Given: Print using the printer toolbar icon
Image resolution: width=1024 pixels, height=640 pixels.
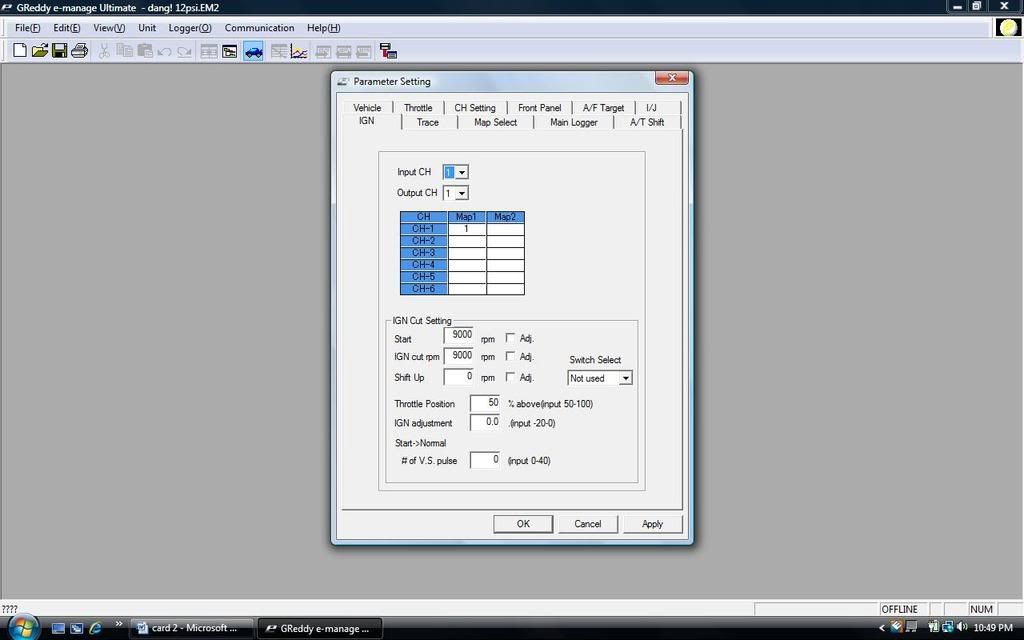Looking at the screenshot, I should [x=79, y=51].
